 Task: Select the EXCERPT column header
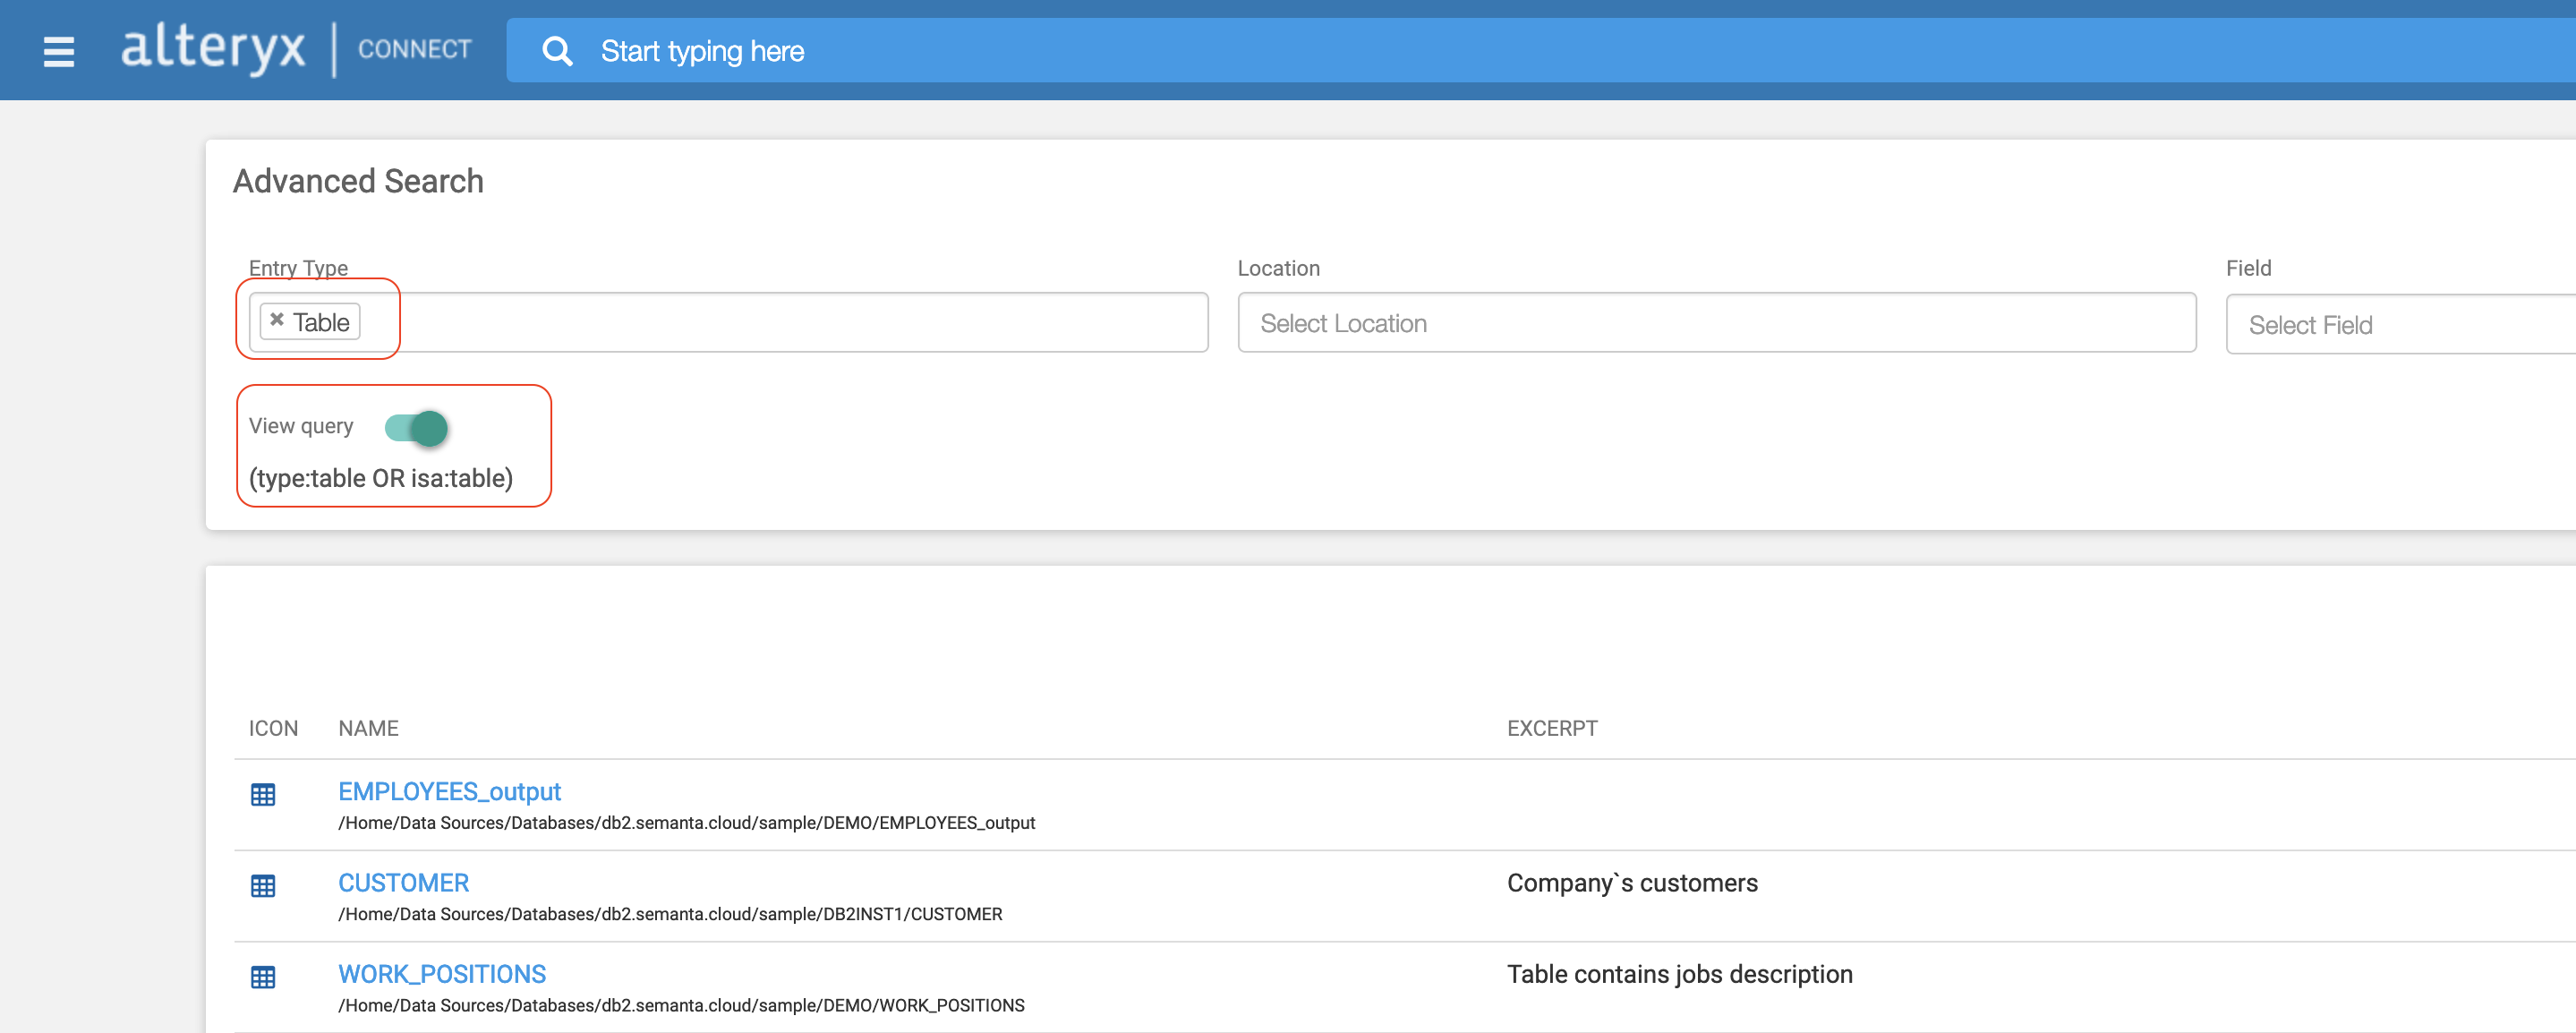click(x=1551, y=728)
